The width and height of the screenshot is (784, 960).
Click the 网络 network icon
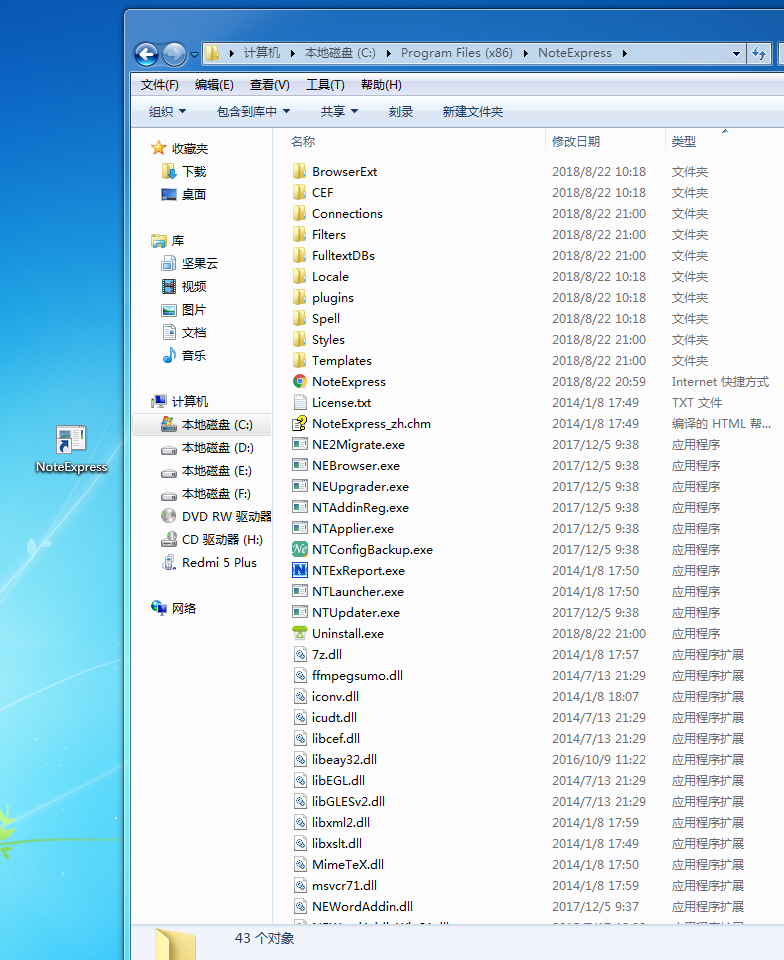pos(159,608)
